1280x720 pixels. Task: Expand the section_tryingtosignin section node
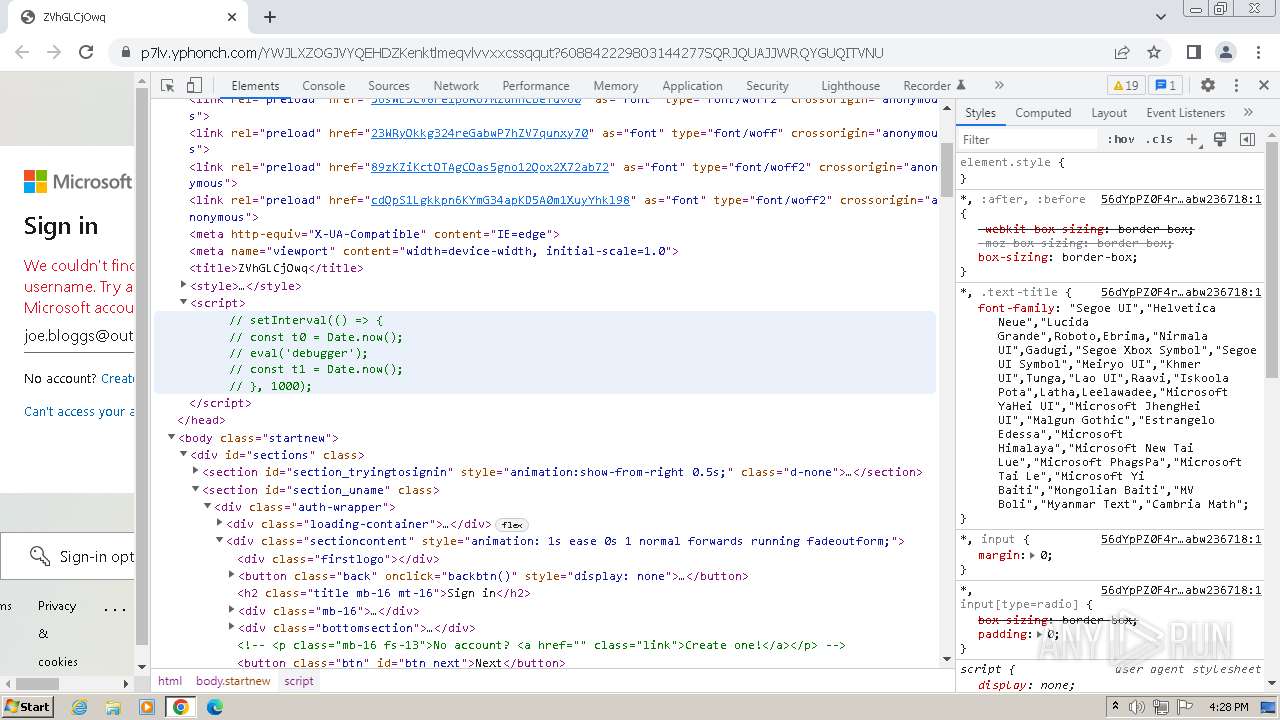click(196, 471)
